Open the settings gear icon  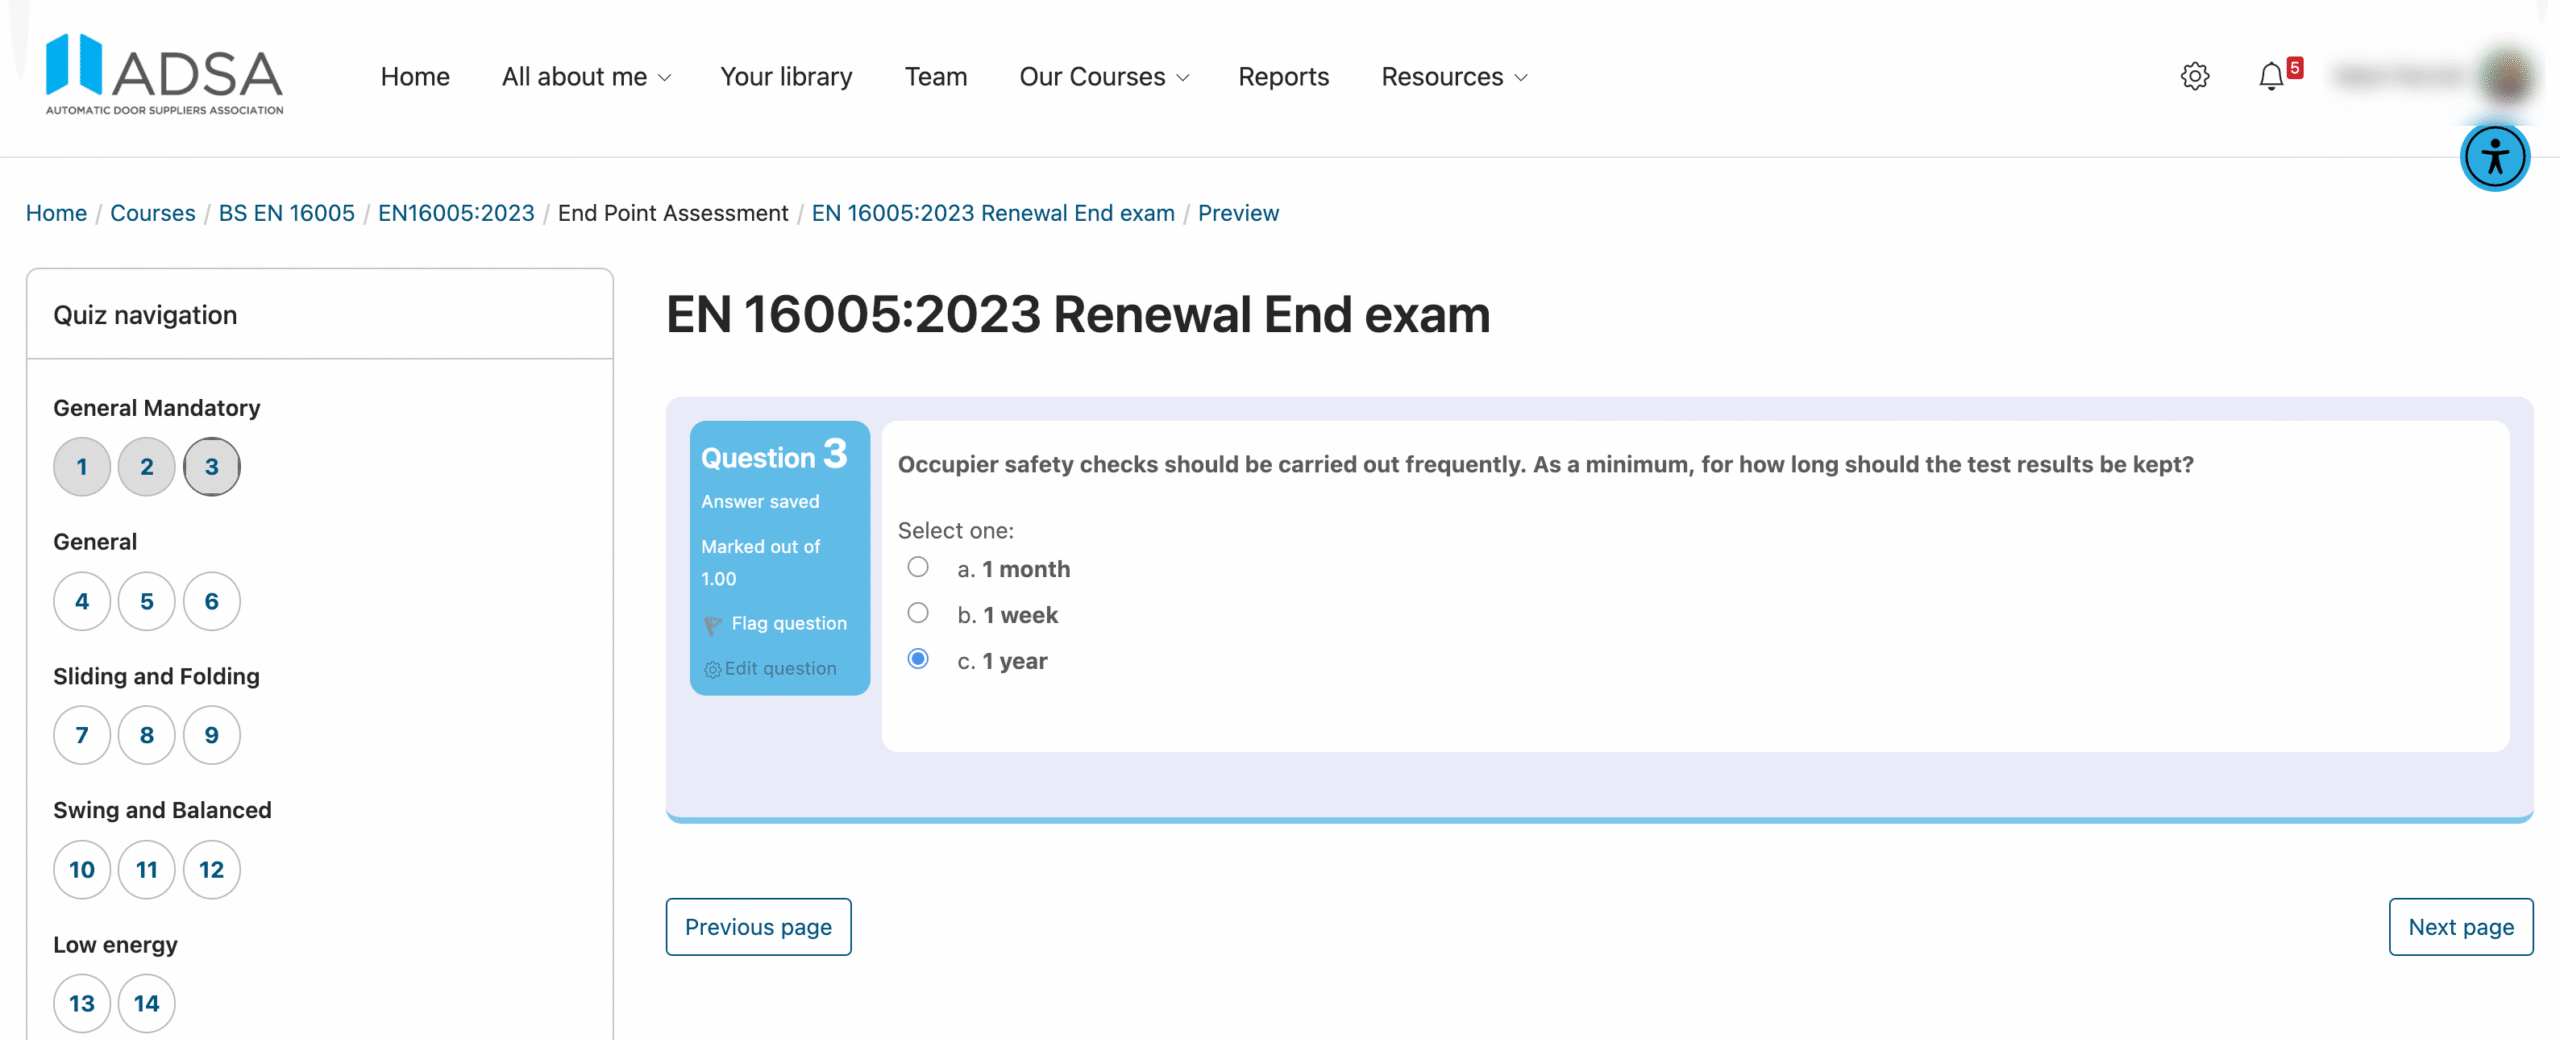[x=2195, y=76]
